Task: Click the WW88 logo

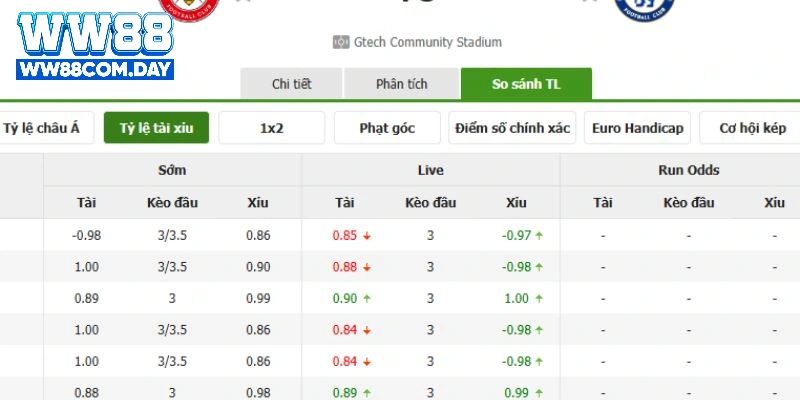Action: point(94,35)
